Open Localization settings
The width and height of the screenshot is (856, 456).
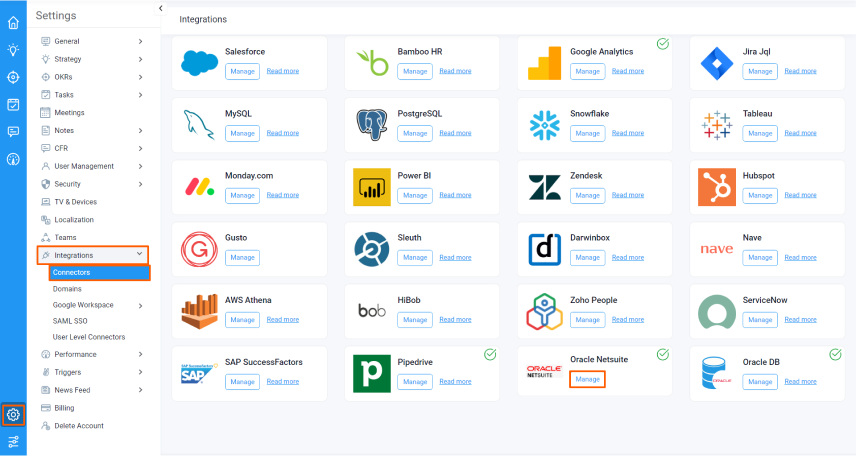74,220
